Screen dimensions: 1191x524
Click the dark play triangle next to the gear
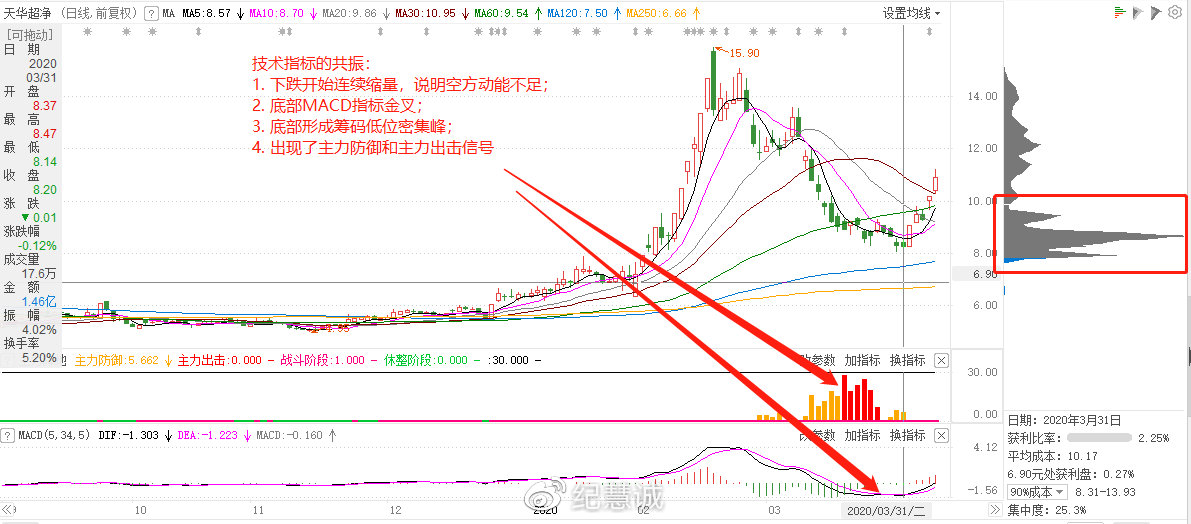tap(1157, 13)
